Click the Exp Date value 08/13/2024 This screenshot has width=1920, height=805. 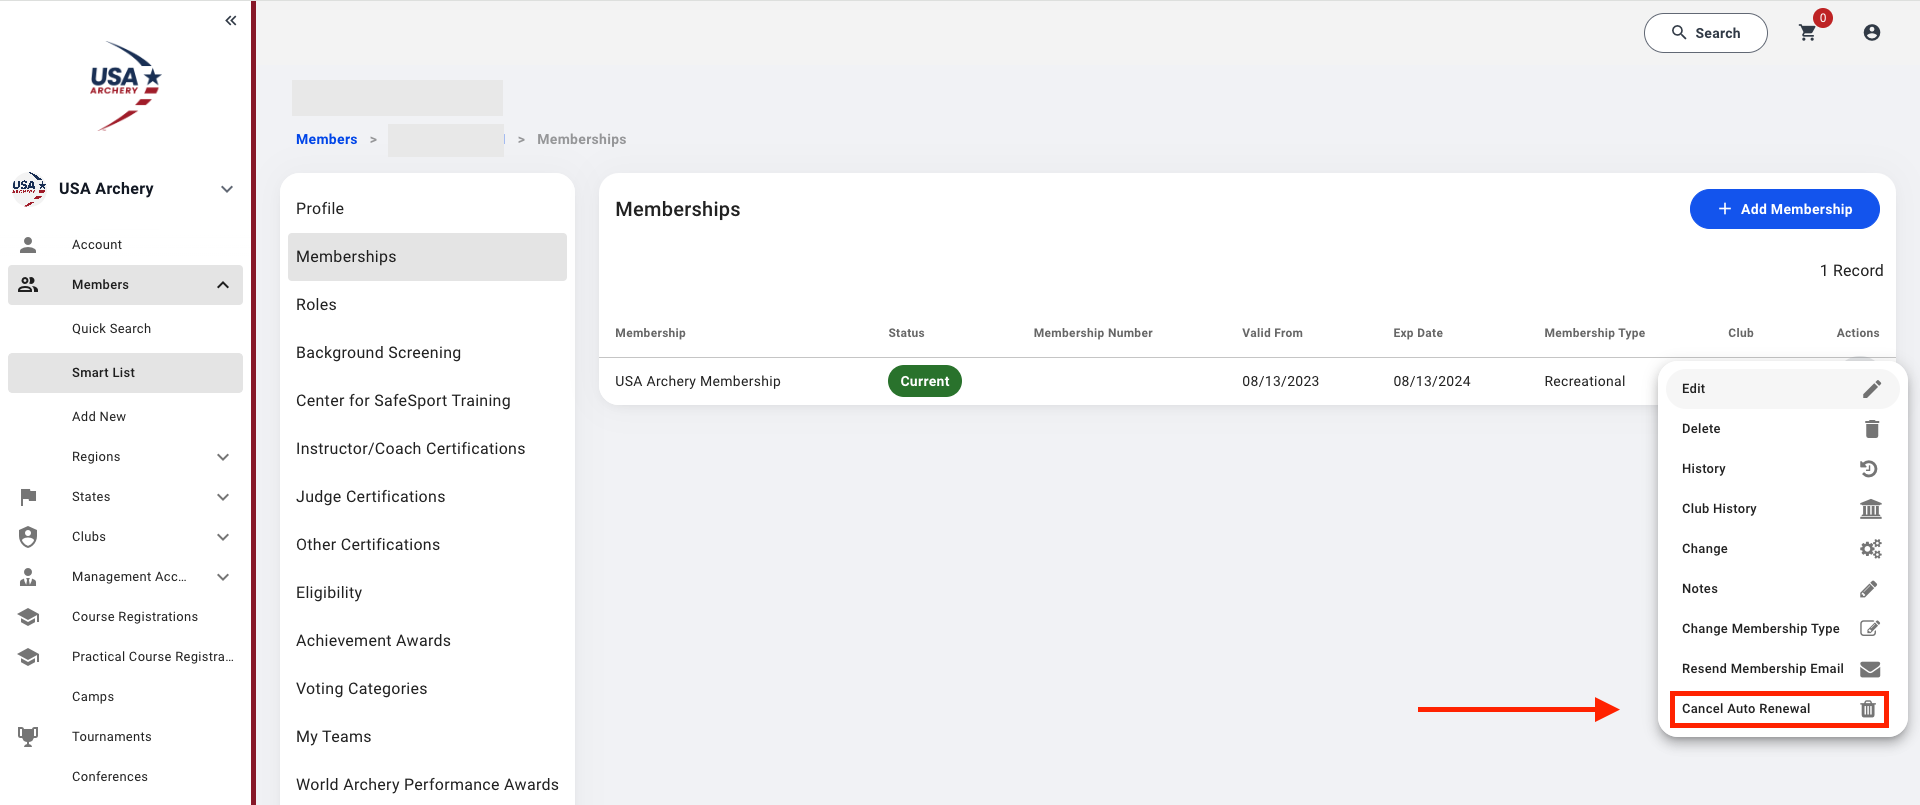point(1432,381)
